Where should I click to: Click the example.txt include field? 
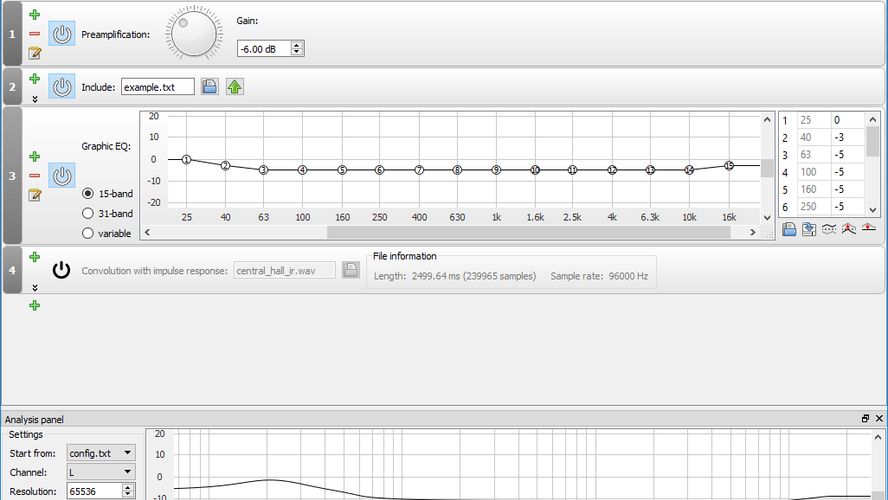157,87
